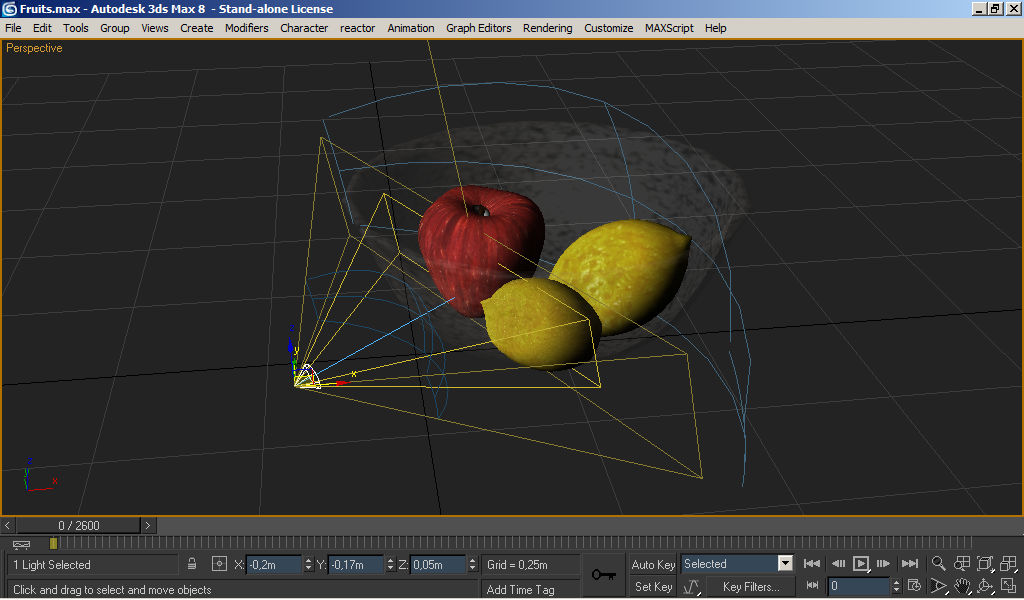Open the Group menu

point(115,28)
